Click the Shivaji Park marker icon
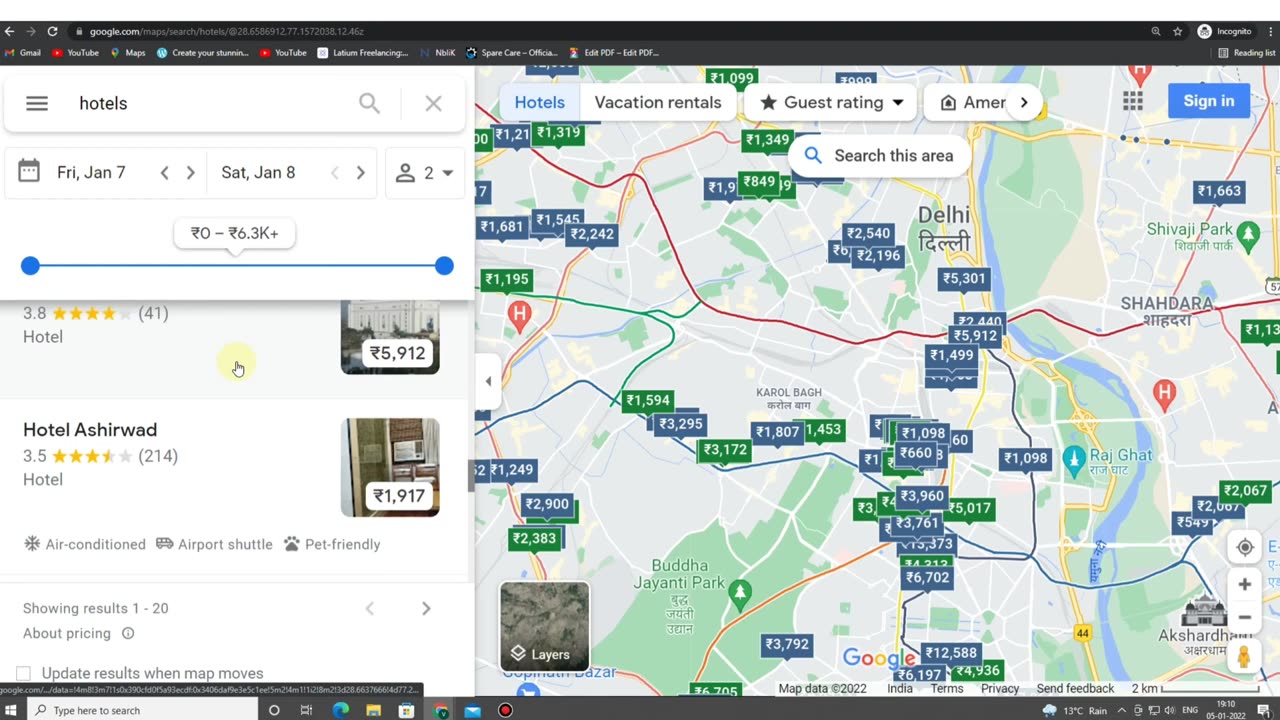Image resolution: width=1280 pixels, height=720 pixels. [x=1247, y=235]
